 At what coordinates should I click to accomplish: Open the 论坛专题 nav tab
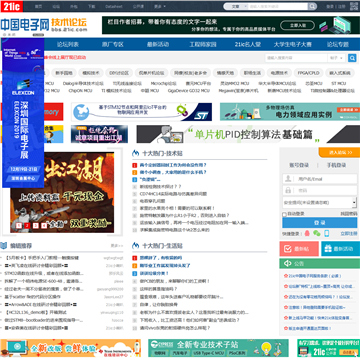338,44
